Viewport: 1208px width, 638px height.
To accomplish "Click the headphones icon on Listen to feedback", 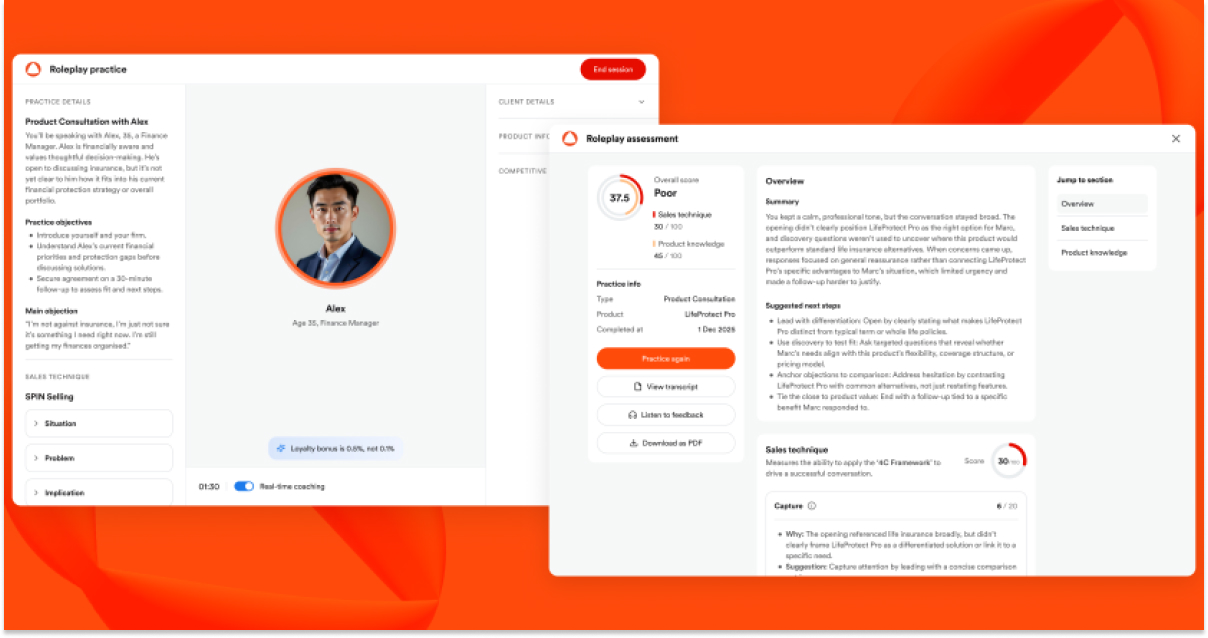I will point(632,415).
